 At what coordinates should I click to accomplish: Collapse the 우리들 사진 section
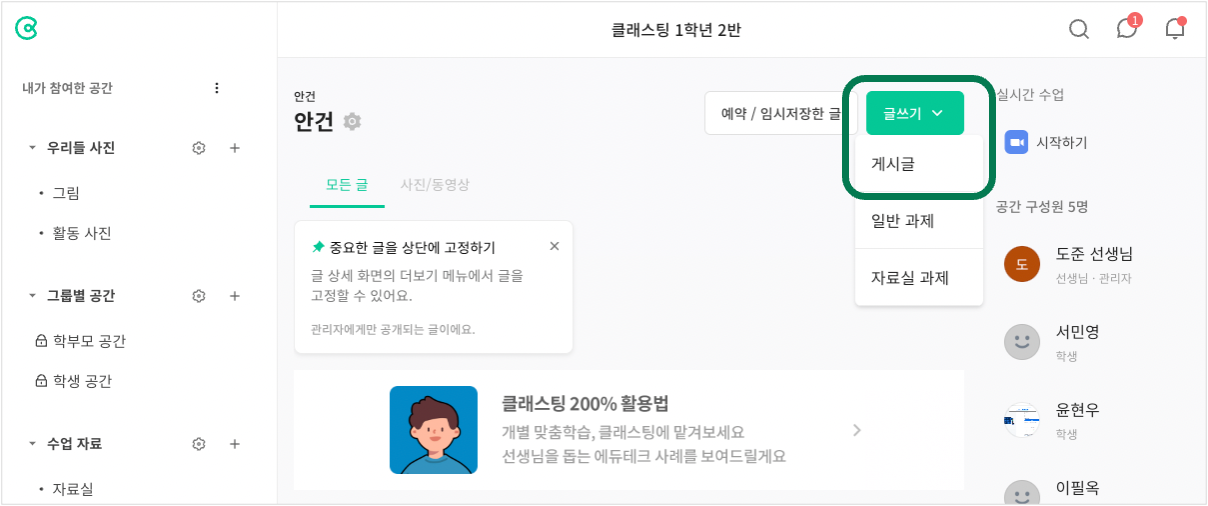click(32, 148)
